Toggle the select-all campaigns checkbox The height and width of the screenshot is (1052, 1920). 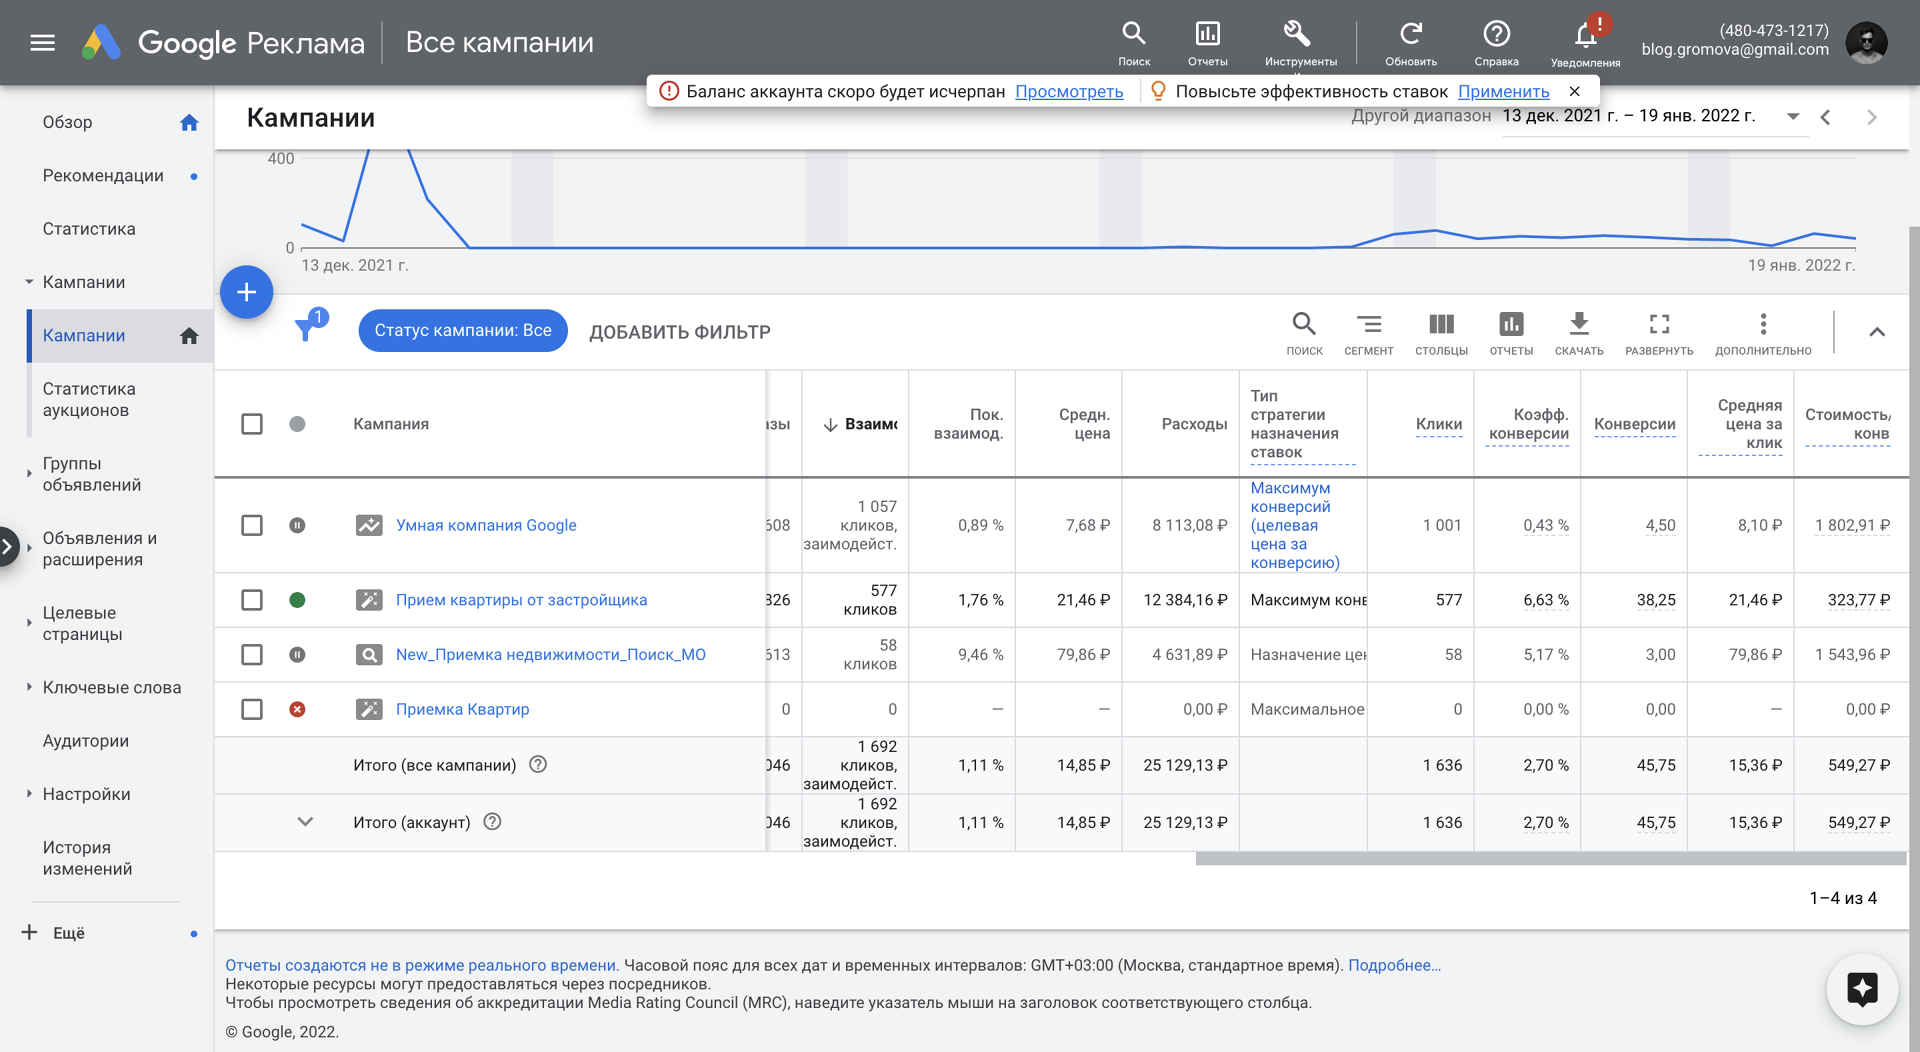click(252, 424)
